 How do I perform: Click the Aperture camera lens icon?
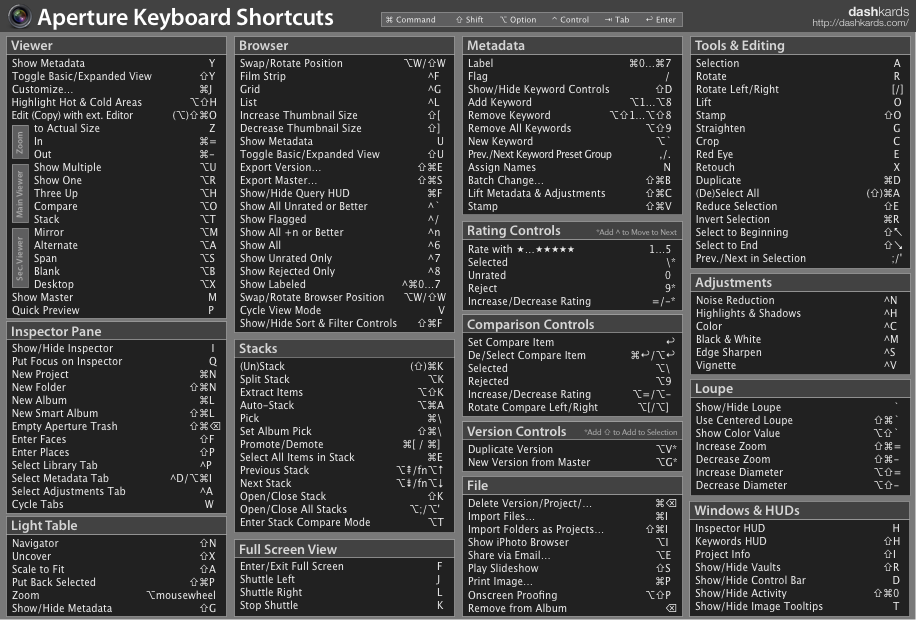point(20,17)
